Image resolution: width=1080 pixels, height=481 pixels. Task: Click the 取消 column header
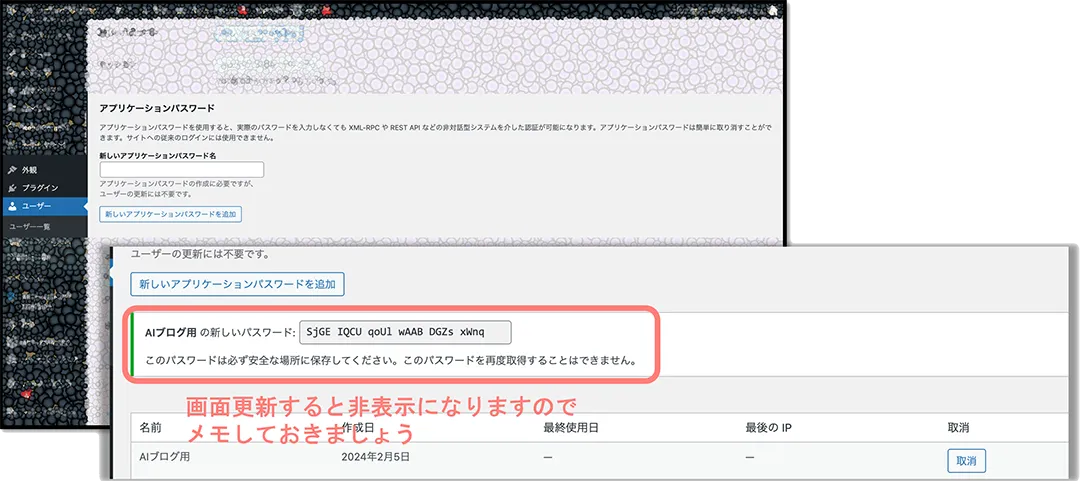pos(959,428)
